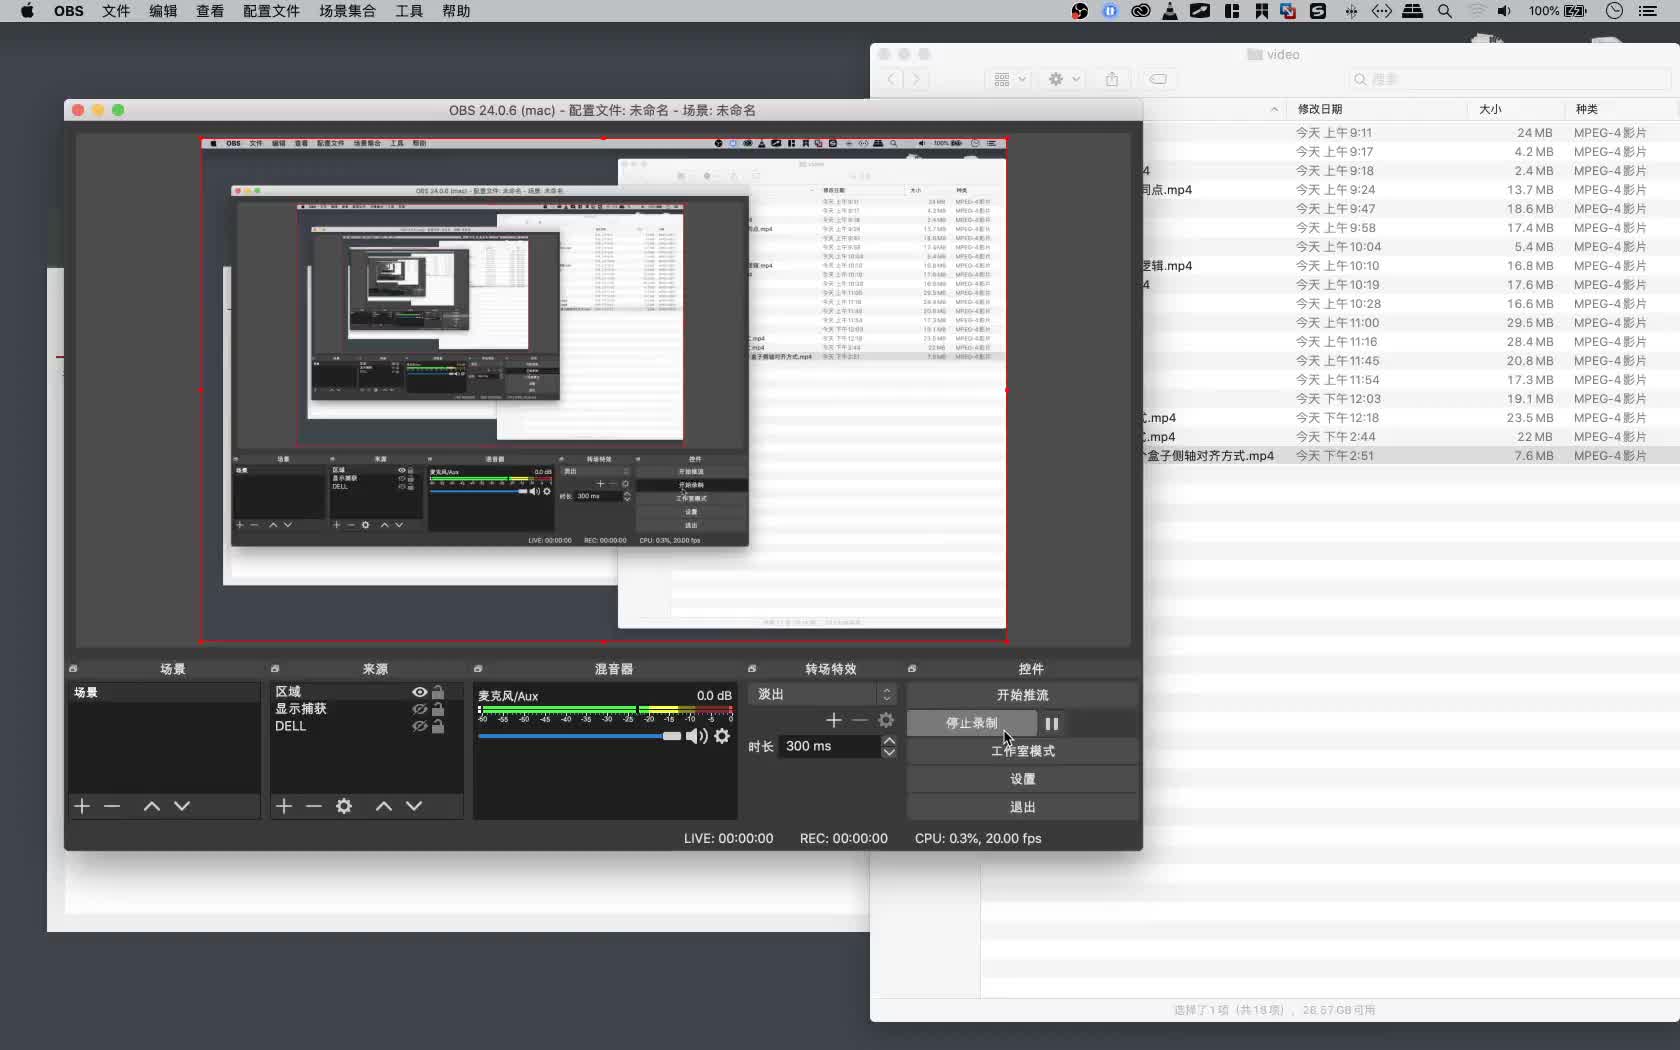Click 工作室模式 button
This screenshot has height=1050, width=1680.
point(1022,751)
